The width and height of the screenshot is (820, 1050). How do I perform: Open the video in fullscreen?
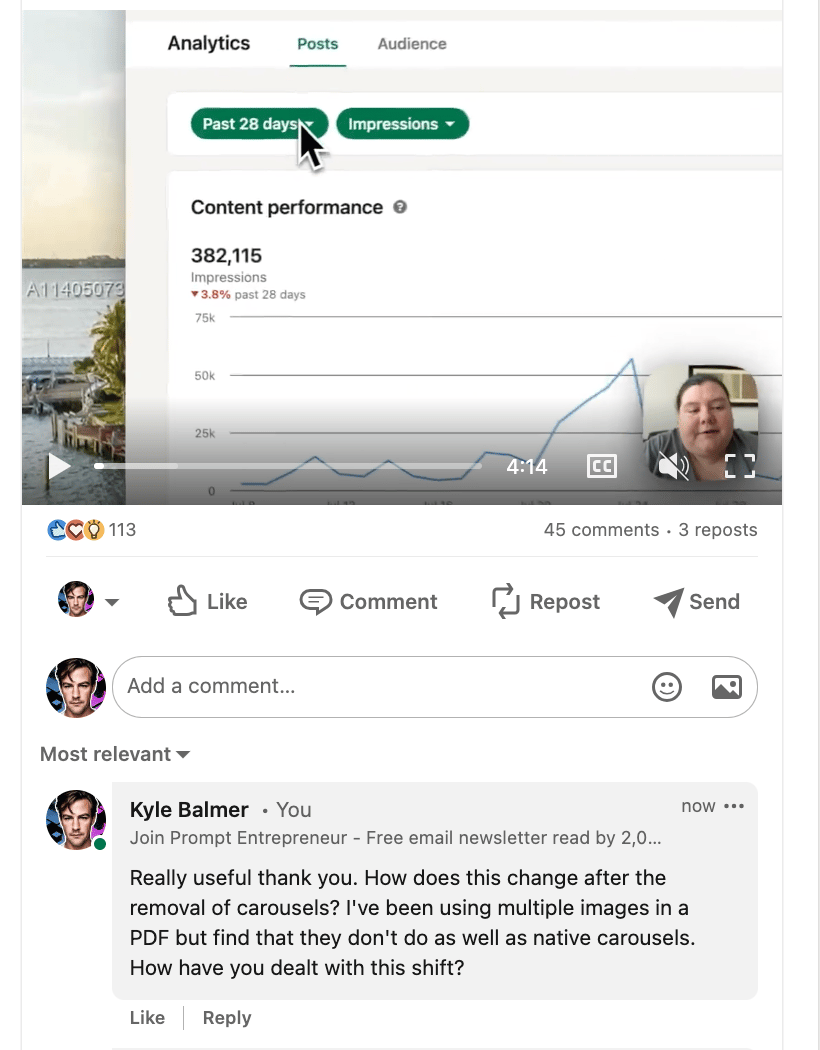click(x=740, y=466)
